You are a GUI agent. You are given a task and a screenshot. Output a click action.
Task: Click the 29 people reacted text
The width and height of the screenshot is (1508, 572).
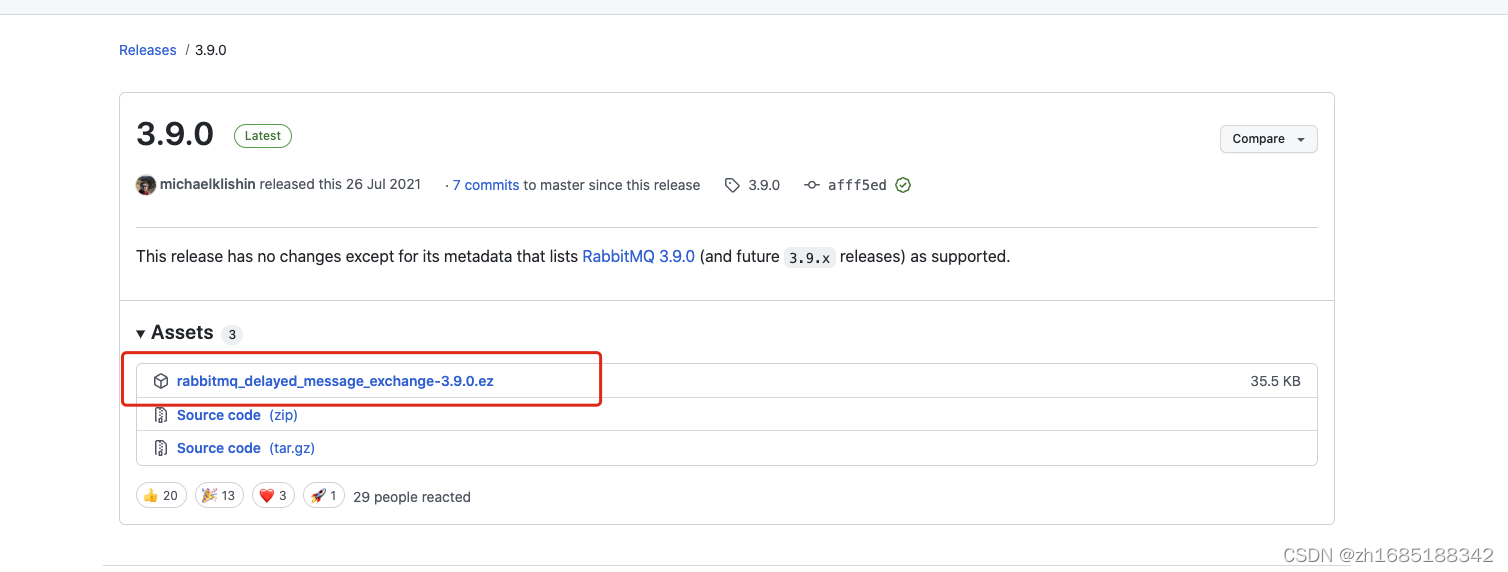[412, 497]
